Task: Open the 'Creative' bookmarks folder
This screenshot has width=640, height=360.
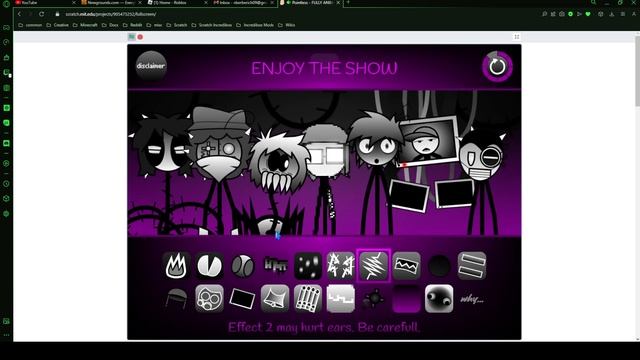Action: (x=58, y=25)
